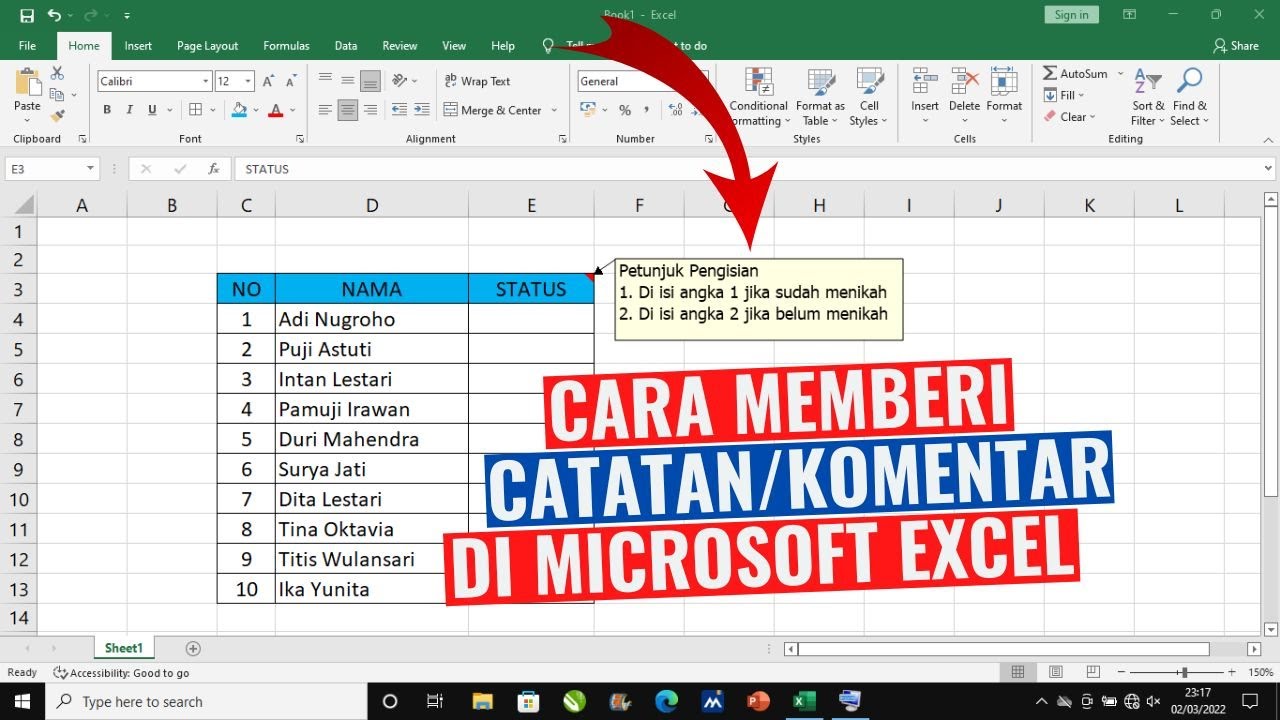Screen dimensions: 1280x720
Task: Toggle Wrap Text
Action: point(476,81)
